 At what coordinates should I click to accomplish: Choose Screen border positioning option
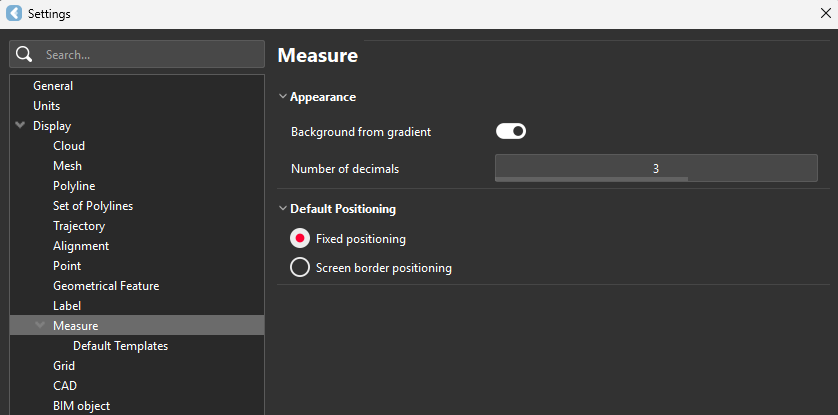[x=299, y=268]
